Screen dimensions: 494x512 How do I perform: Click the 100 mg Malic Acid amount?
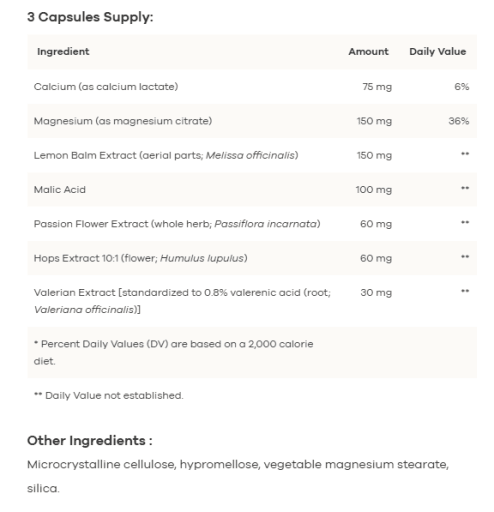374,190
